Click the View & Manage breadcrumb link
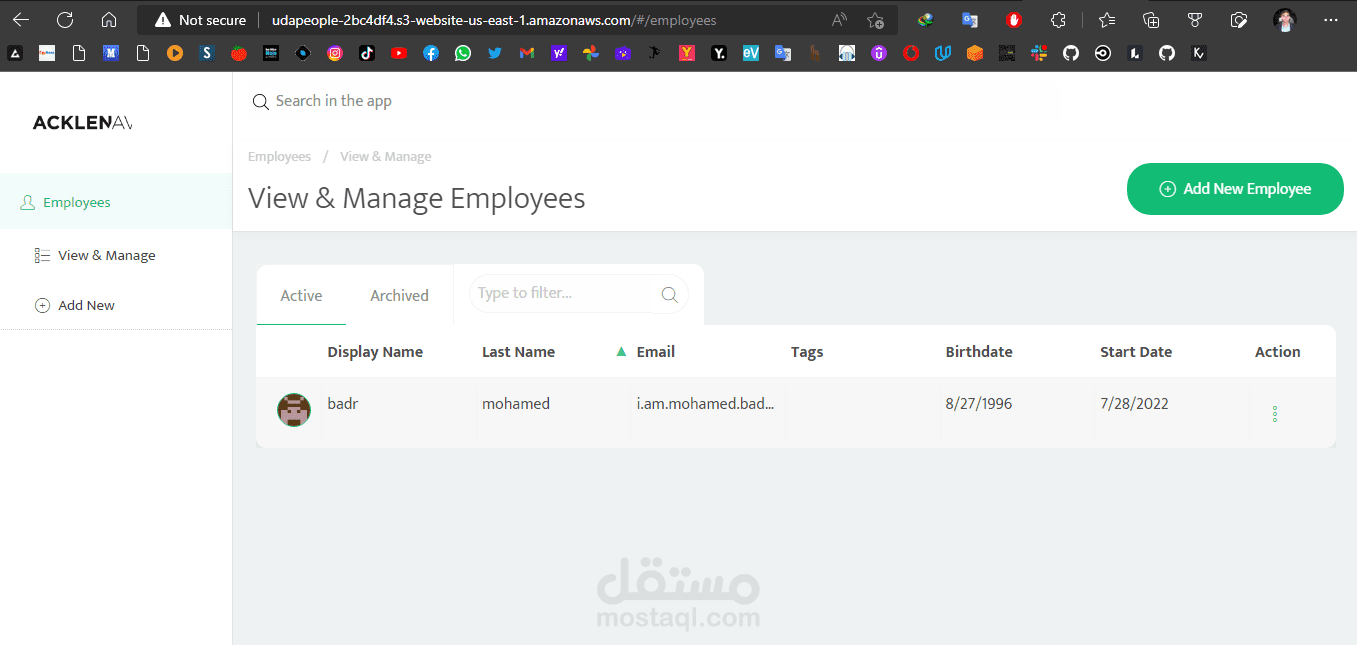The image size is (1357, 645). (x=386, y=156)
